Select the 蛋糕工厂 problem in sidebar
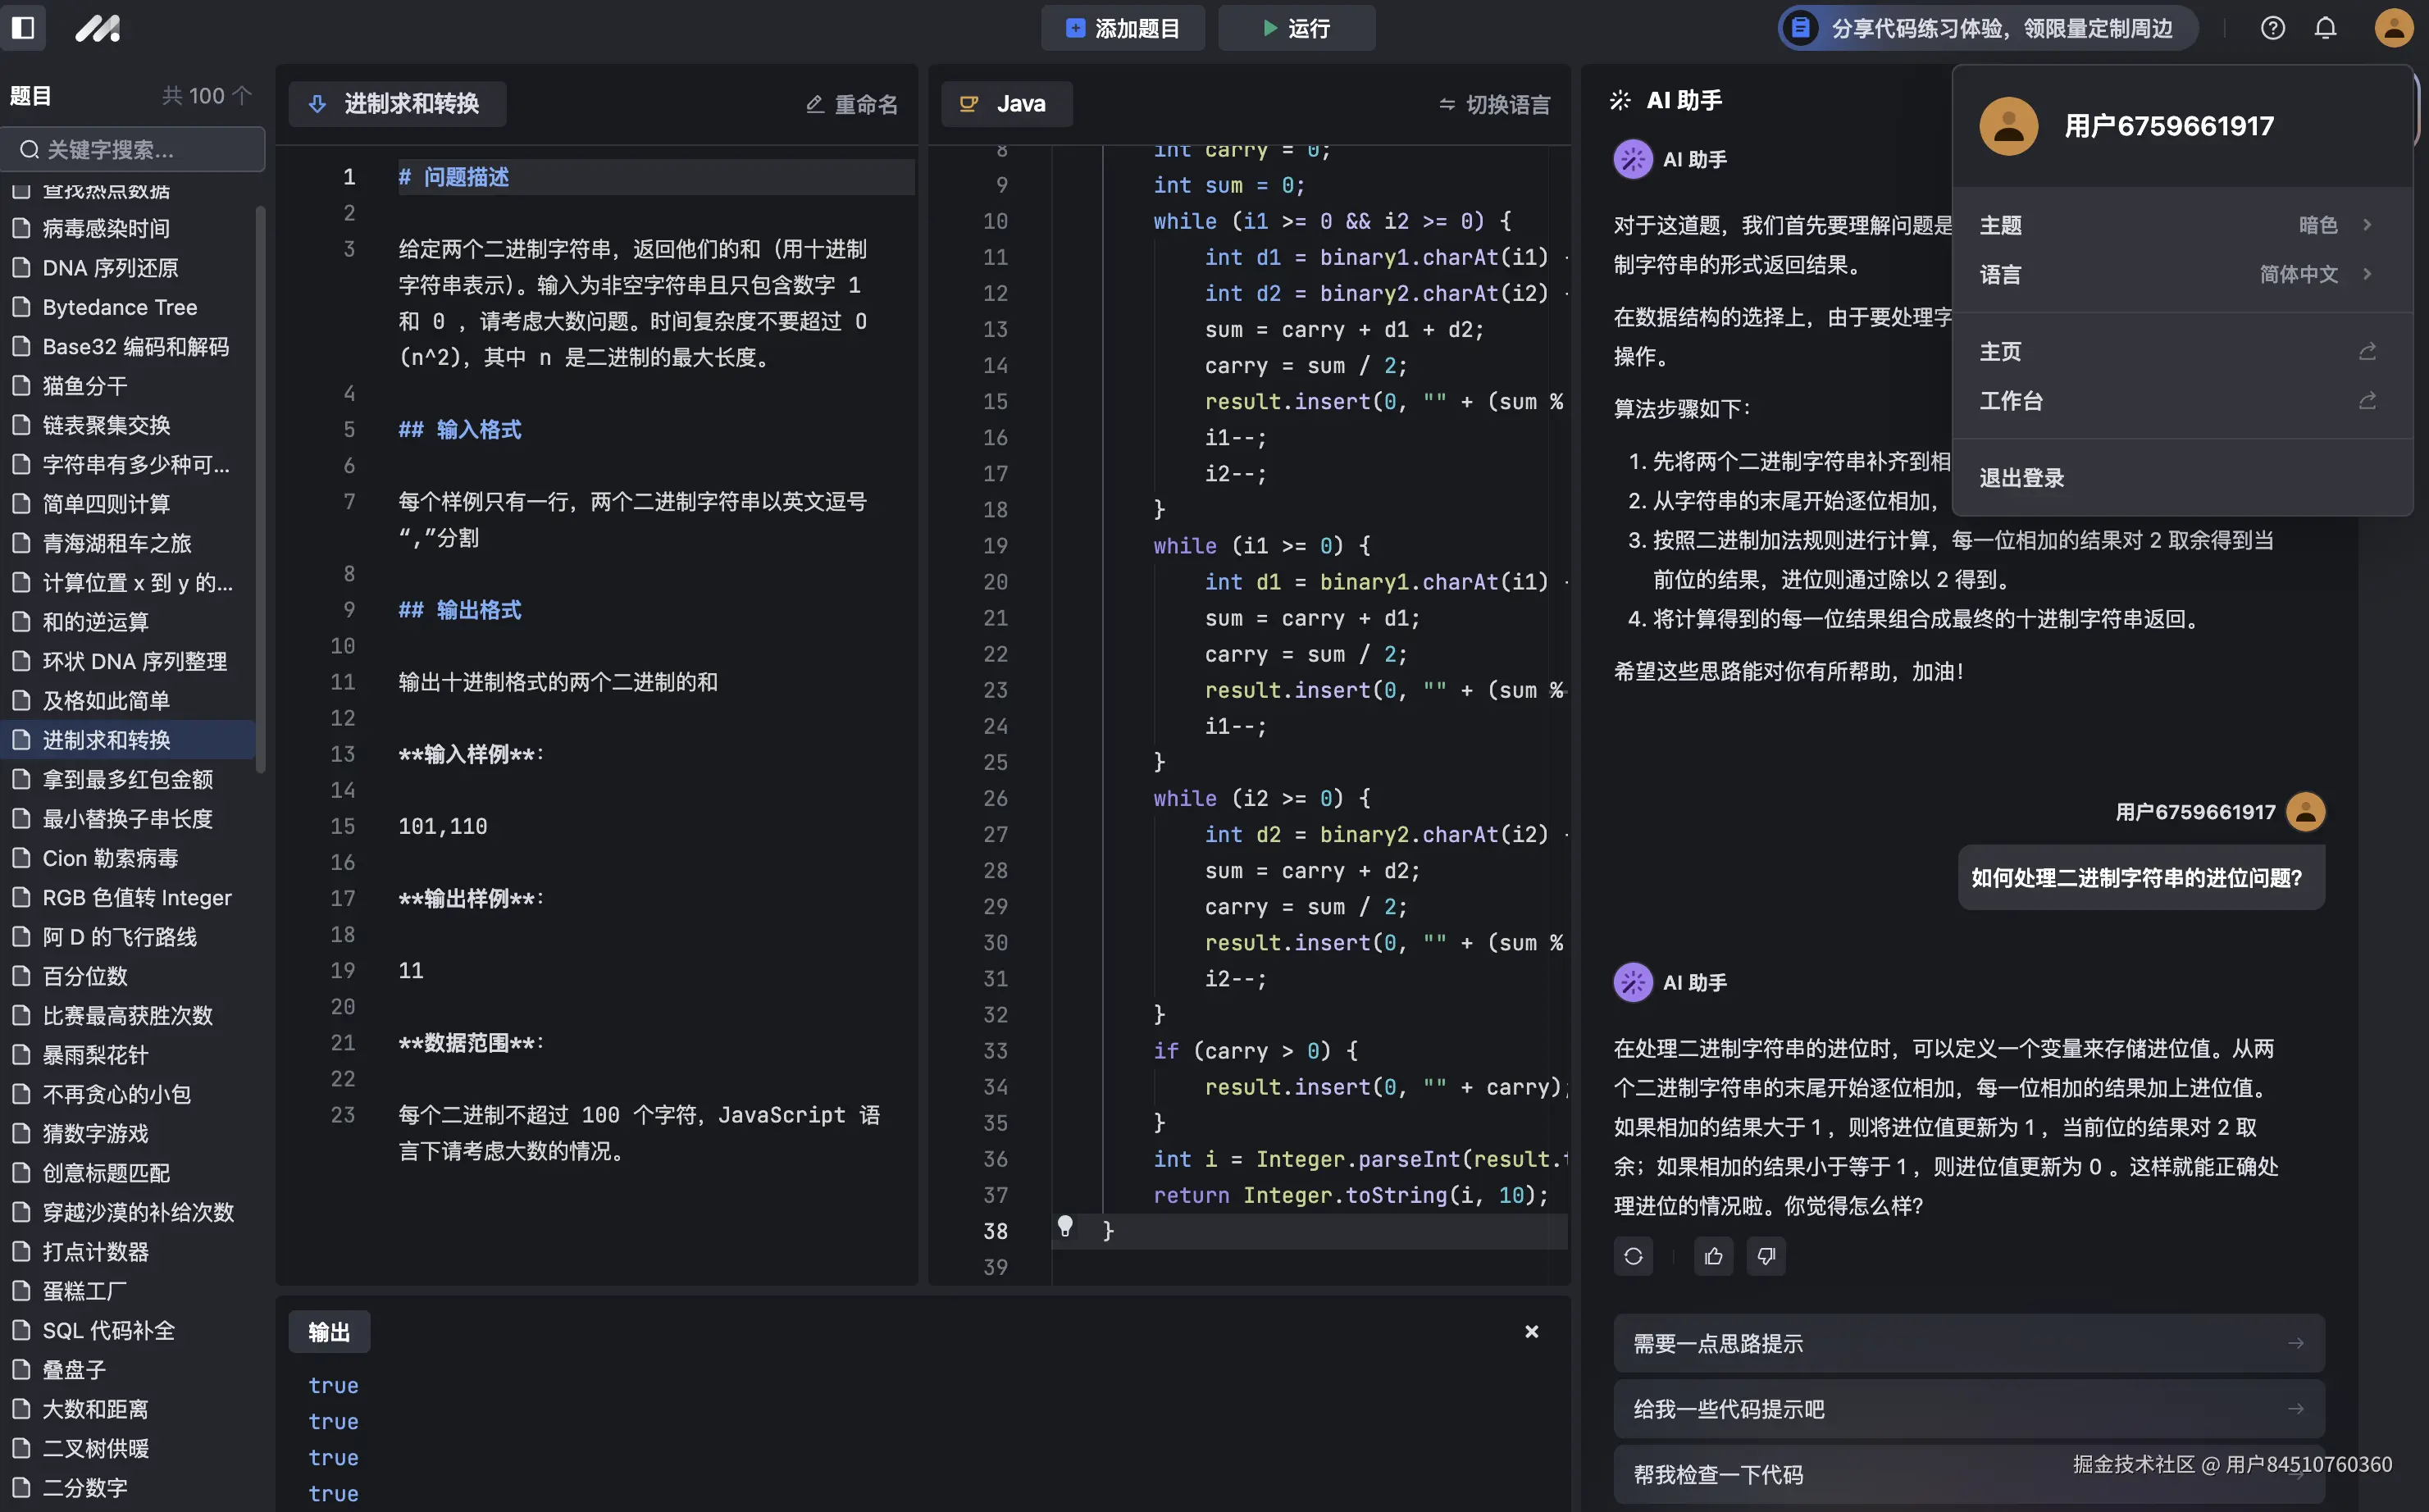The image size is (2429, 1512). point(85,1291)
